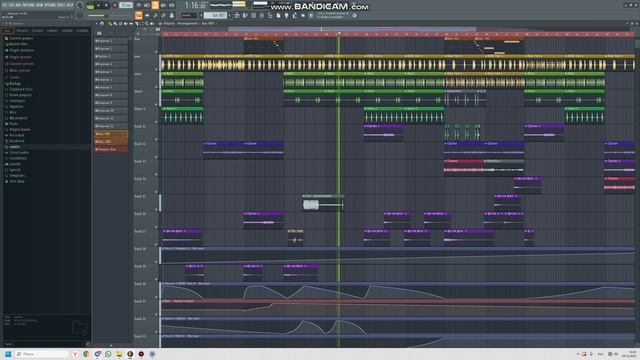Open the PATTERNS menu

[29, 5]
